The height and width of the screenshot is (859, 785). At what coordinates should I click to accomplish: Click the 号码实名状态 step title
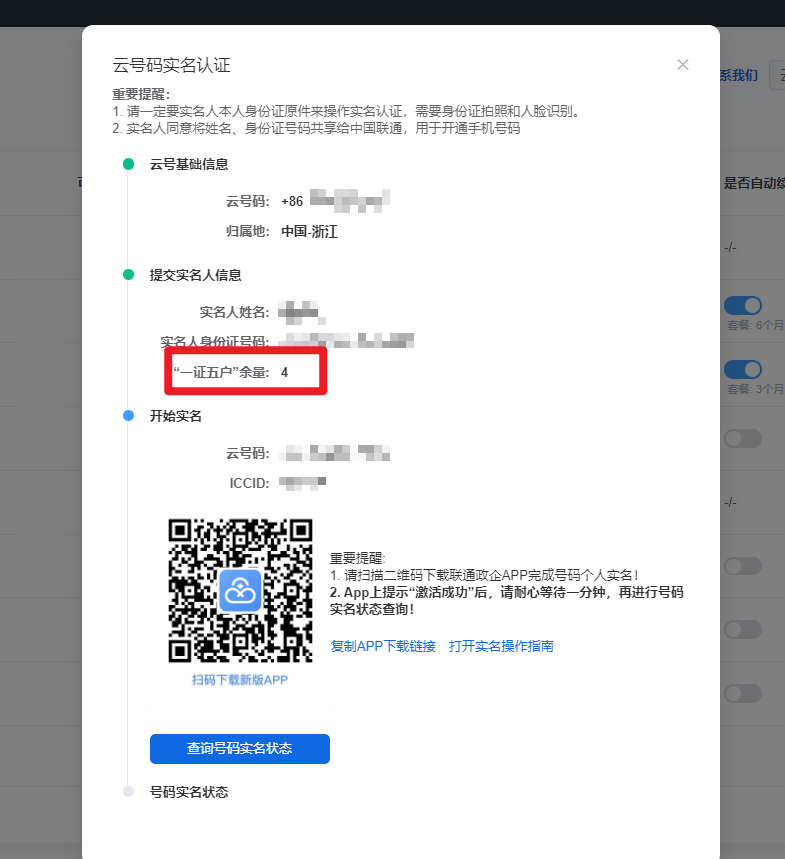pos(189,792)
